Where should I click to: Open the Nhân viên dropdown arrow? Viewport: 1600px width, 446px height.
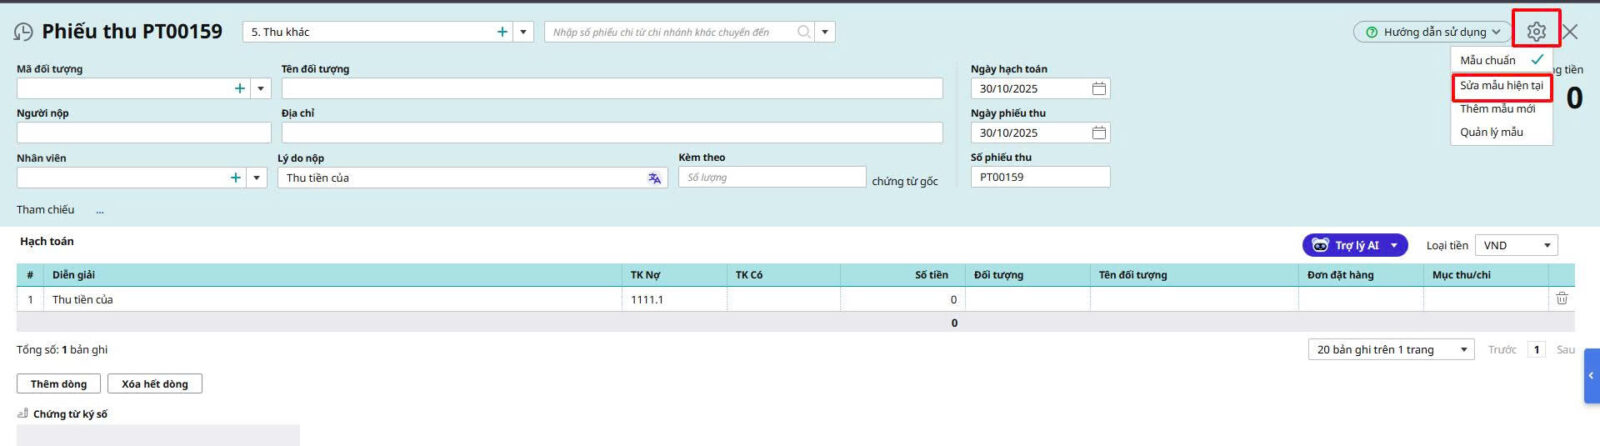[257, 178]
